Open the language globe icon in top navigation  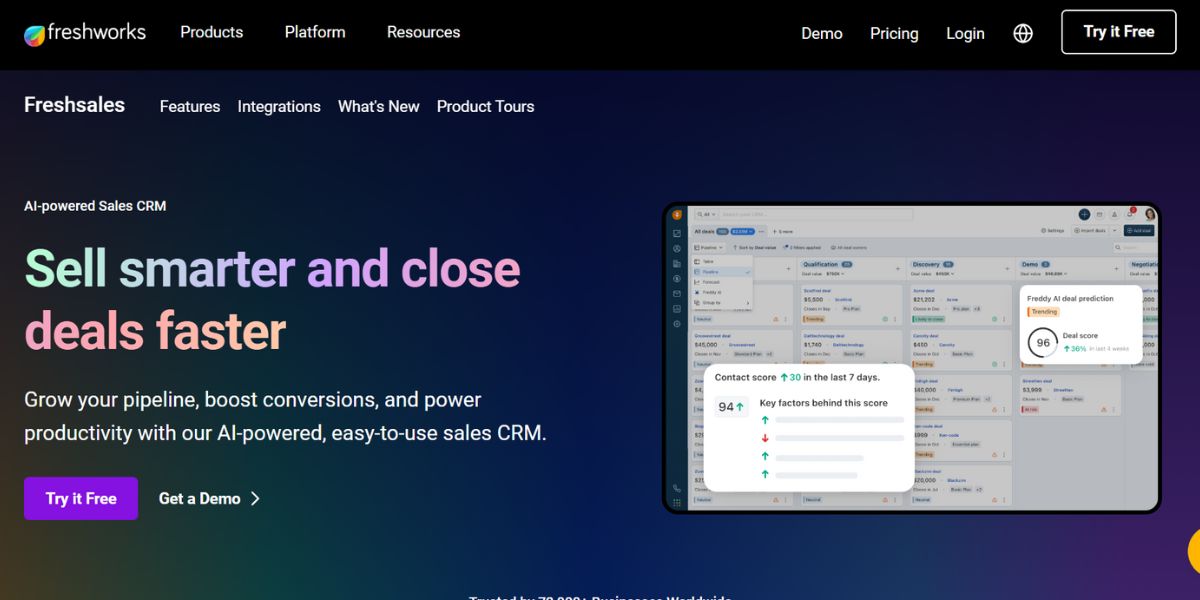pos(1022,33)
